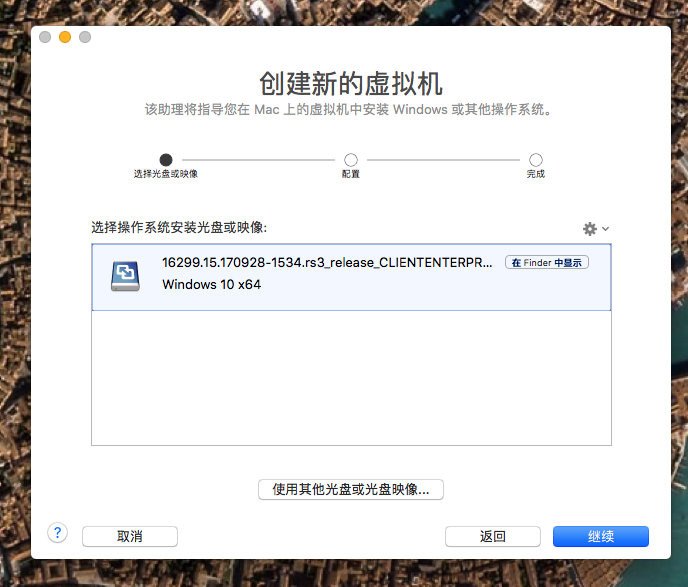Click the 选择光盘或映像 step circle

coord(166,159)
